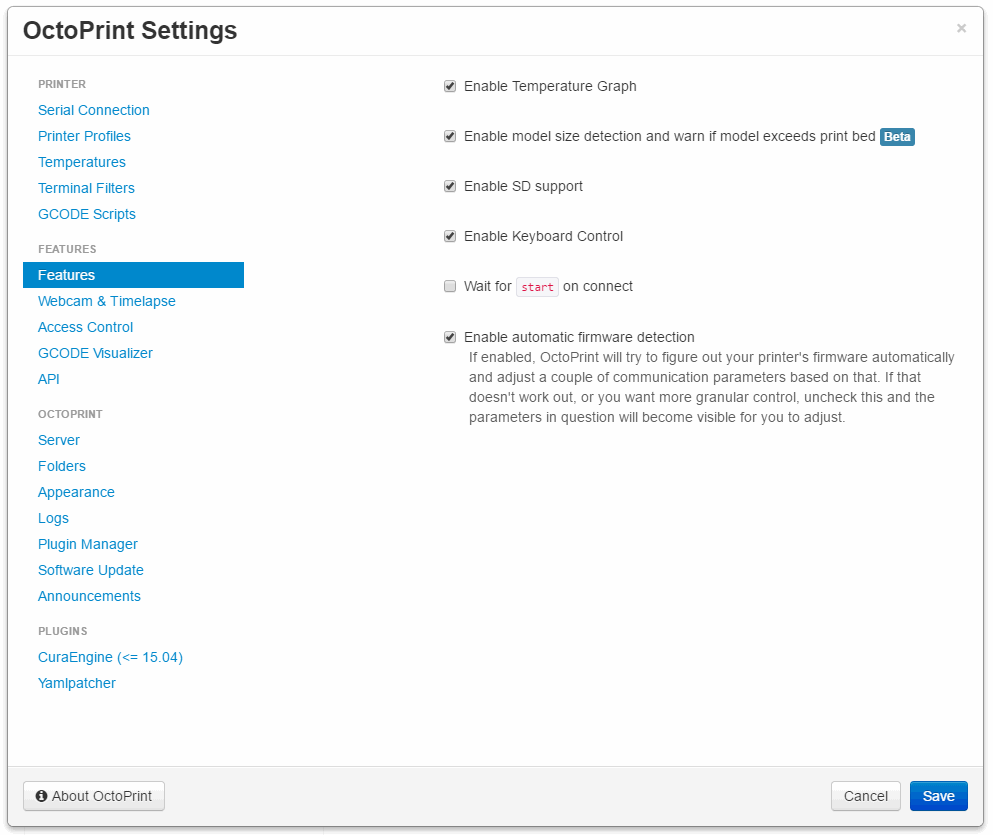Switch to Plugin Manager

[x=87, y=544]
